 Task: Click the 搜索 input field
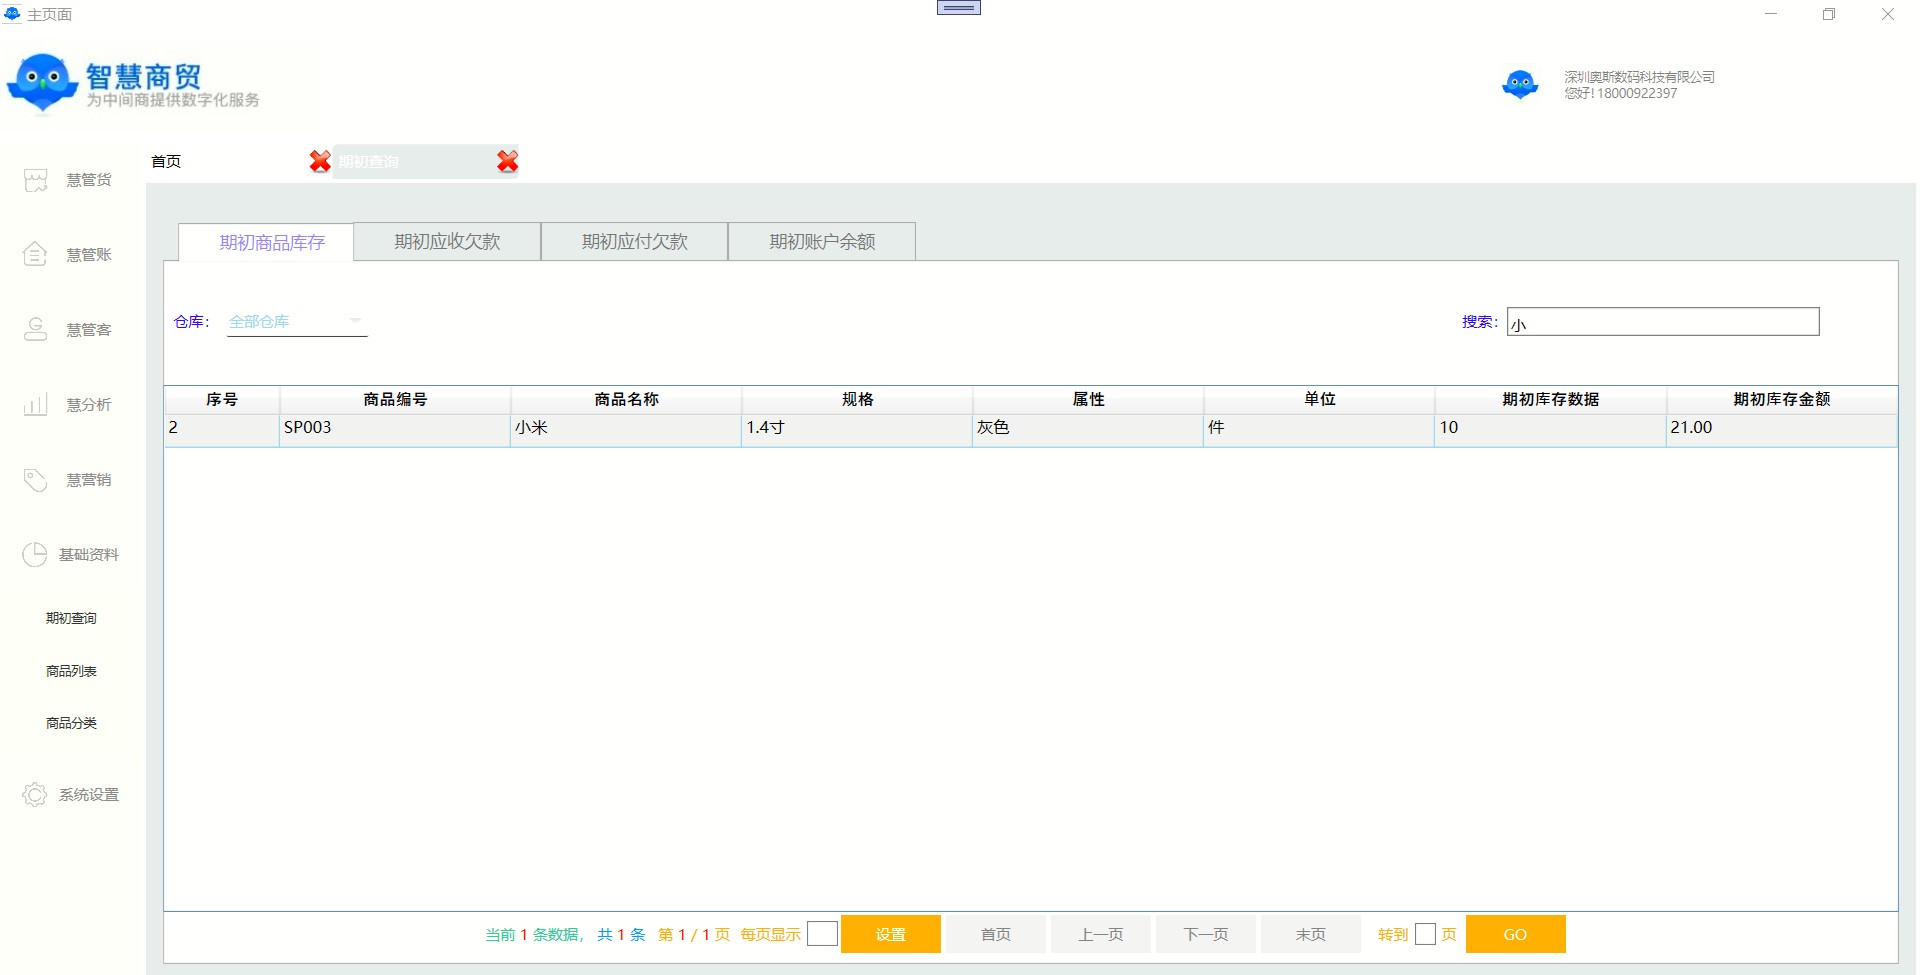1663,321
